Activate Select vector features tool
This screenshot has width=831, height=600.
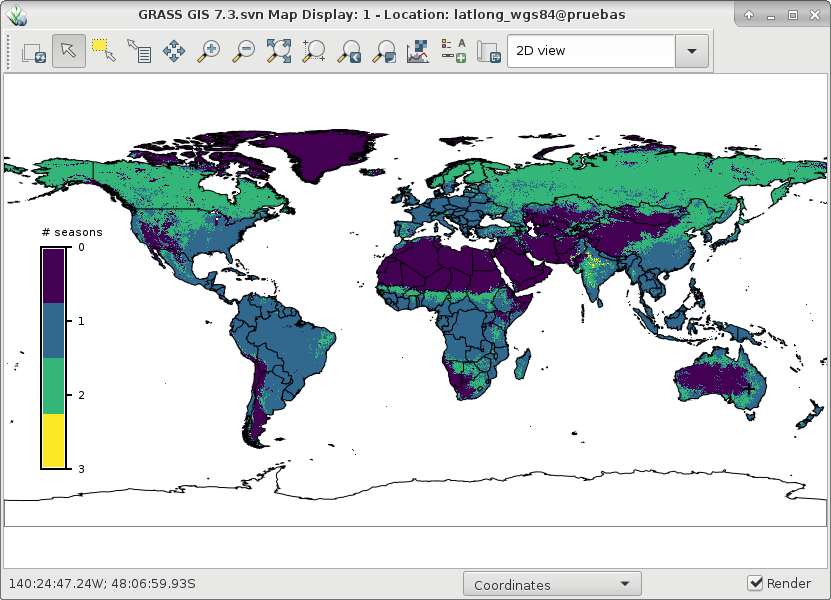[x=103, y=52]
